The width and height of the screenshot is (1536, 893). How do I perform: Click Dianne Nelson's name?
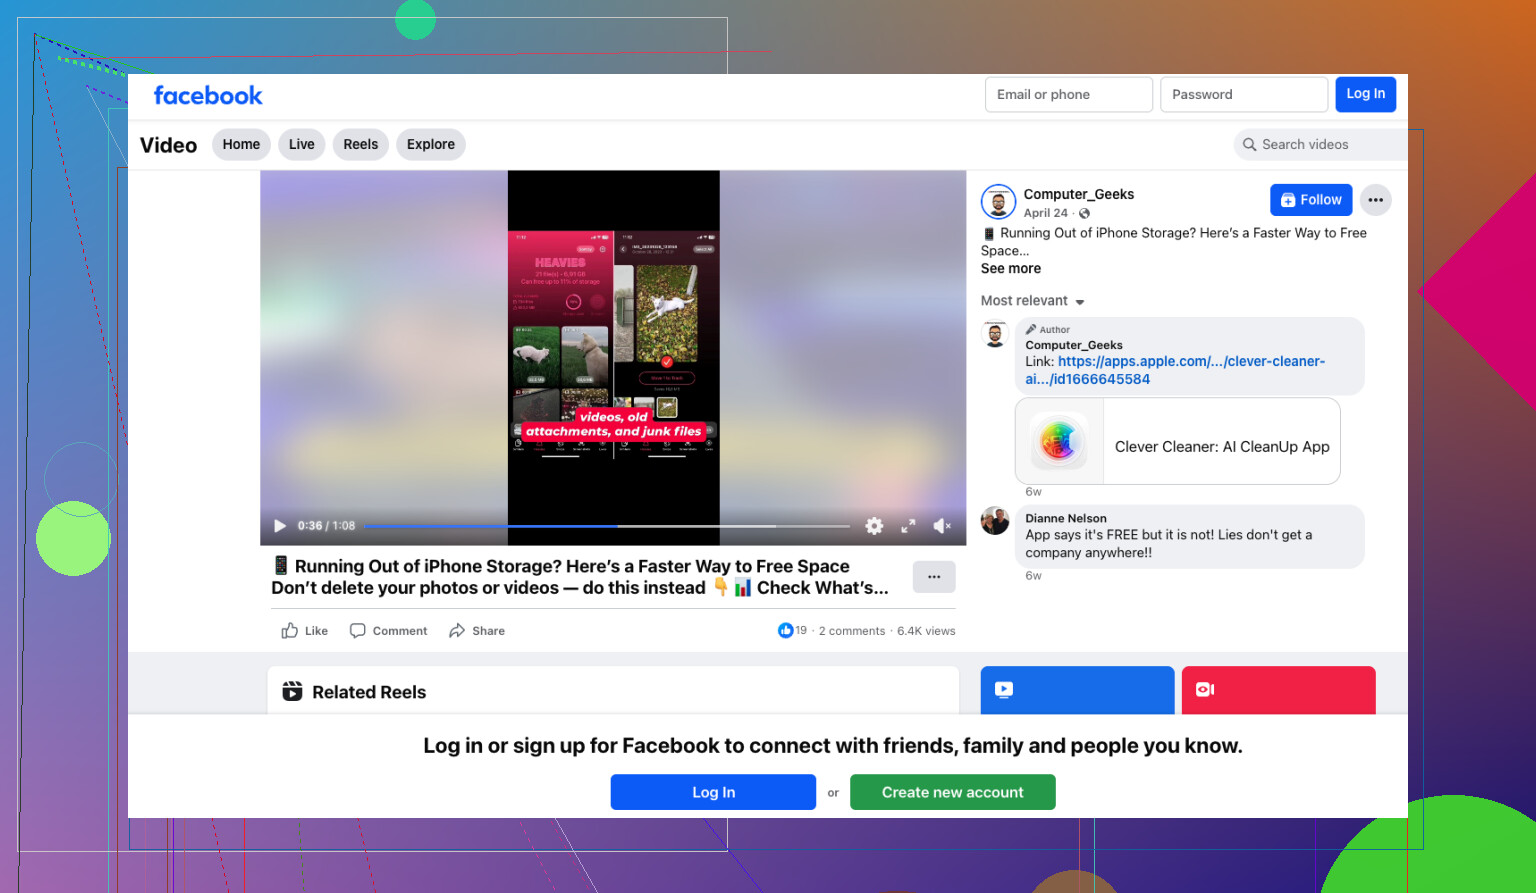click(1066, 518)
